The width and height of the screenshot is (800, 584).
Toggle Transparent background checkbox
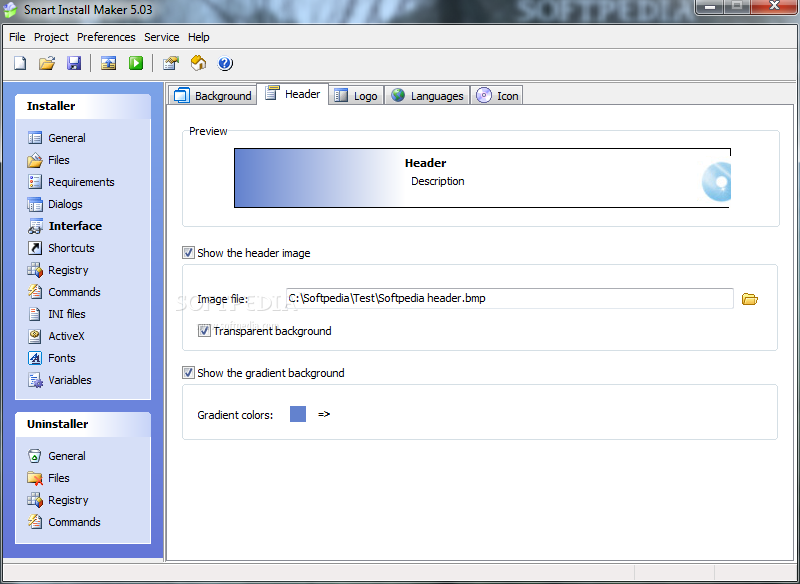[x=204, y=331]
